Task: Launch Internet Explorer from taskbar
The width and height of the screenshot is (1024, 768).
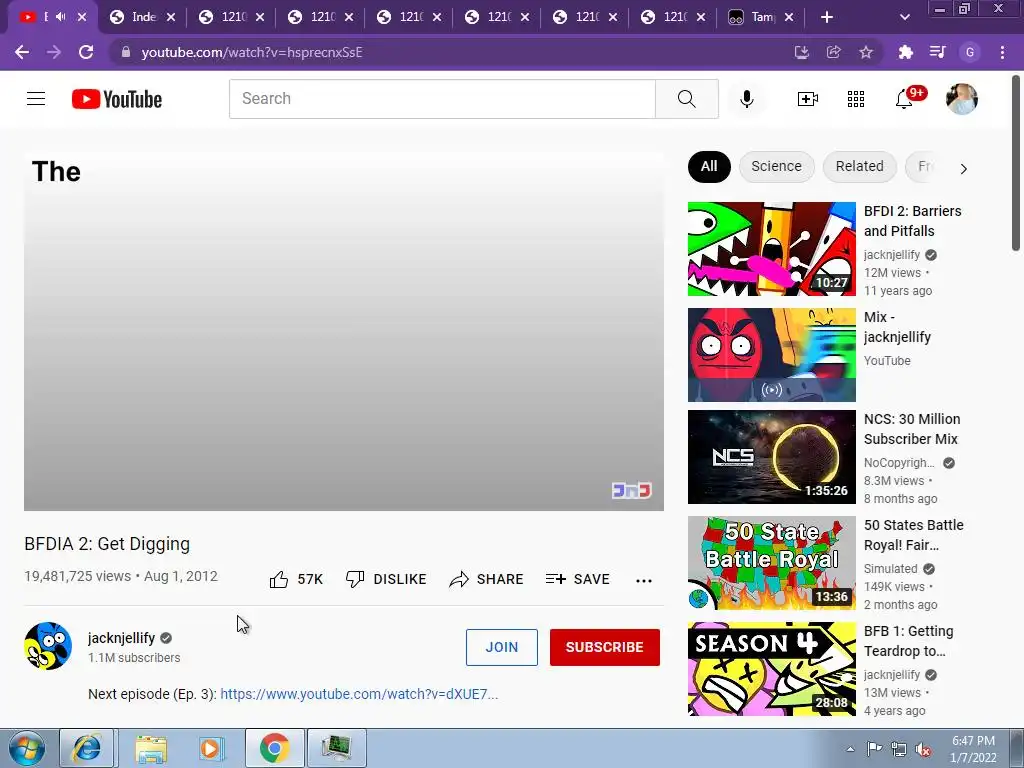Action: point(87,748)
